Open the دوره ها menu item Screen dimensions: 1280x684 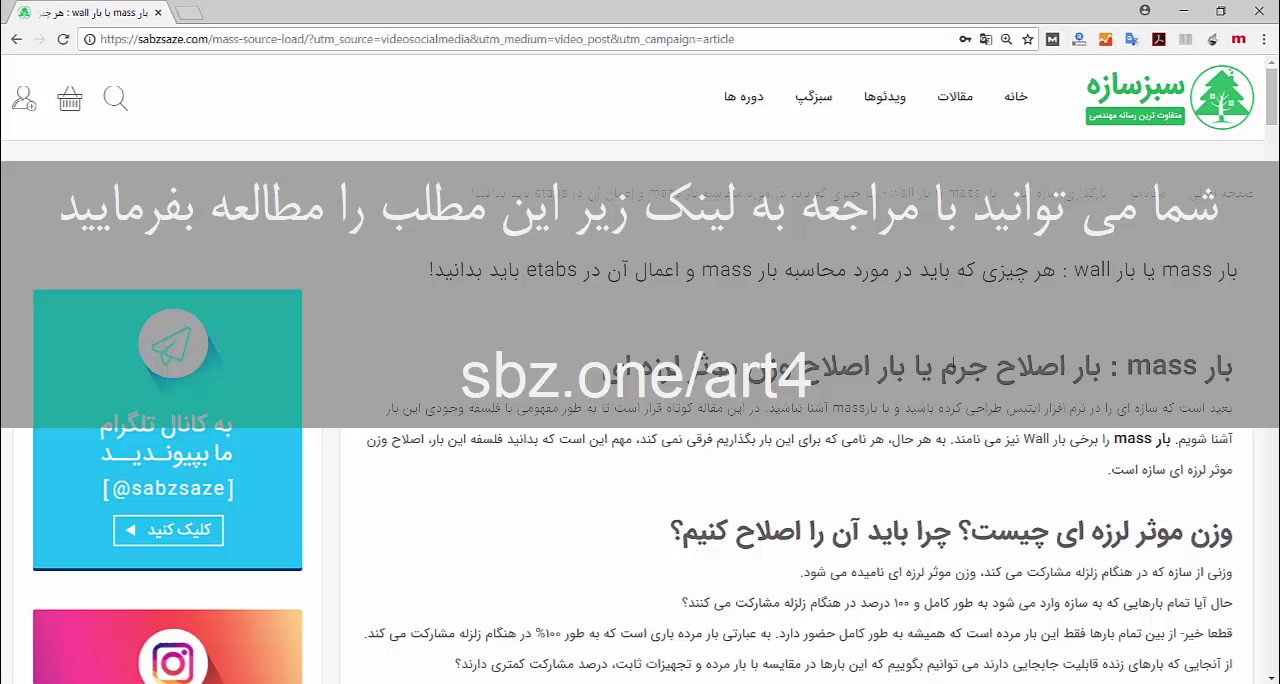[744, 97]
